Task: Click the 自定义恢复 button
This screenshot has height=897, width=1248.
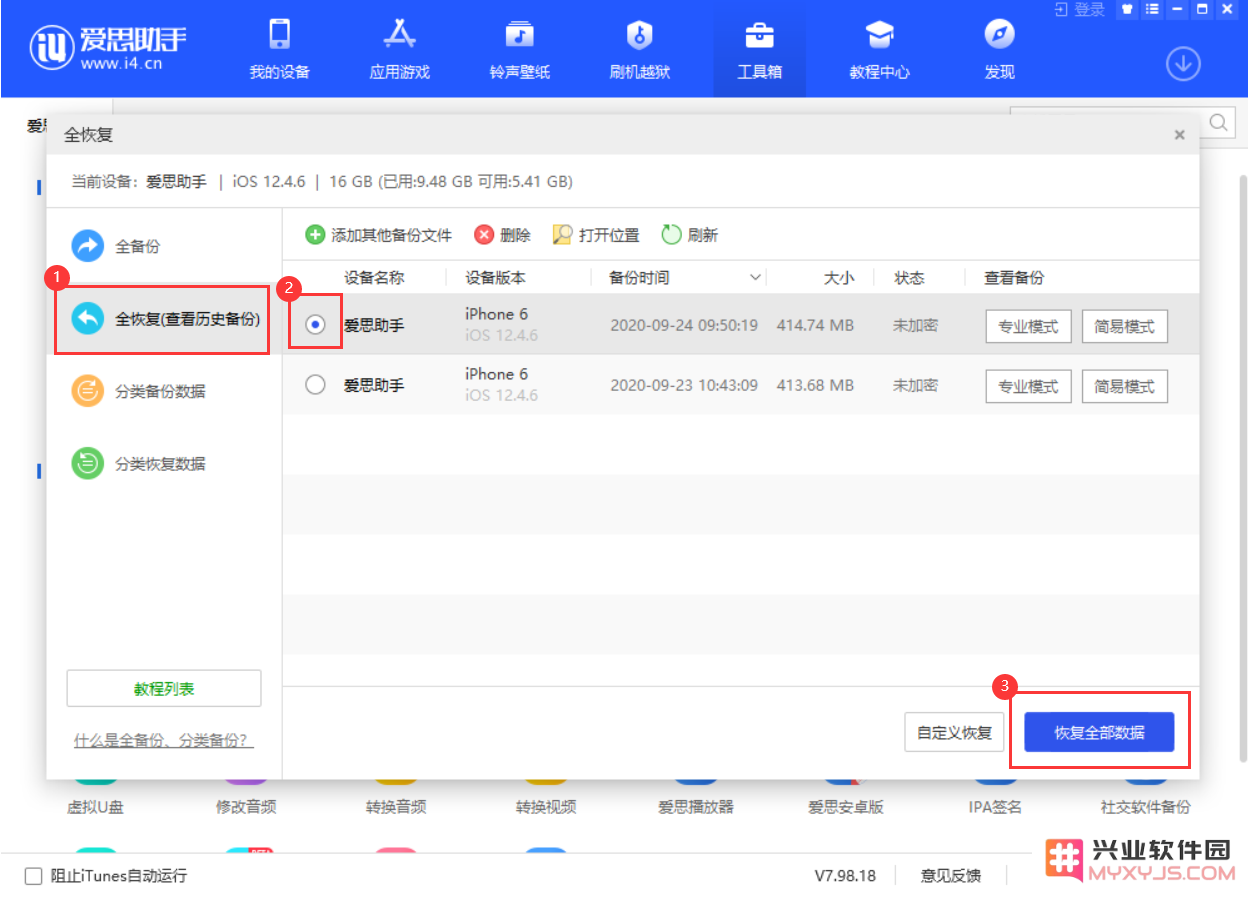Action: [954, 732]
